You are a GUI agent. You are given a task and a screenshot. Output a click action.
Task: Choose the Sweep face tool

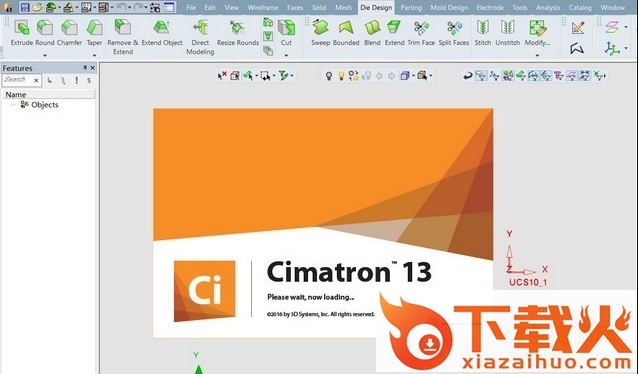[x=320, y=33]
